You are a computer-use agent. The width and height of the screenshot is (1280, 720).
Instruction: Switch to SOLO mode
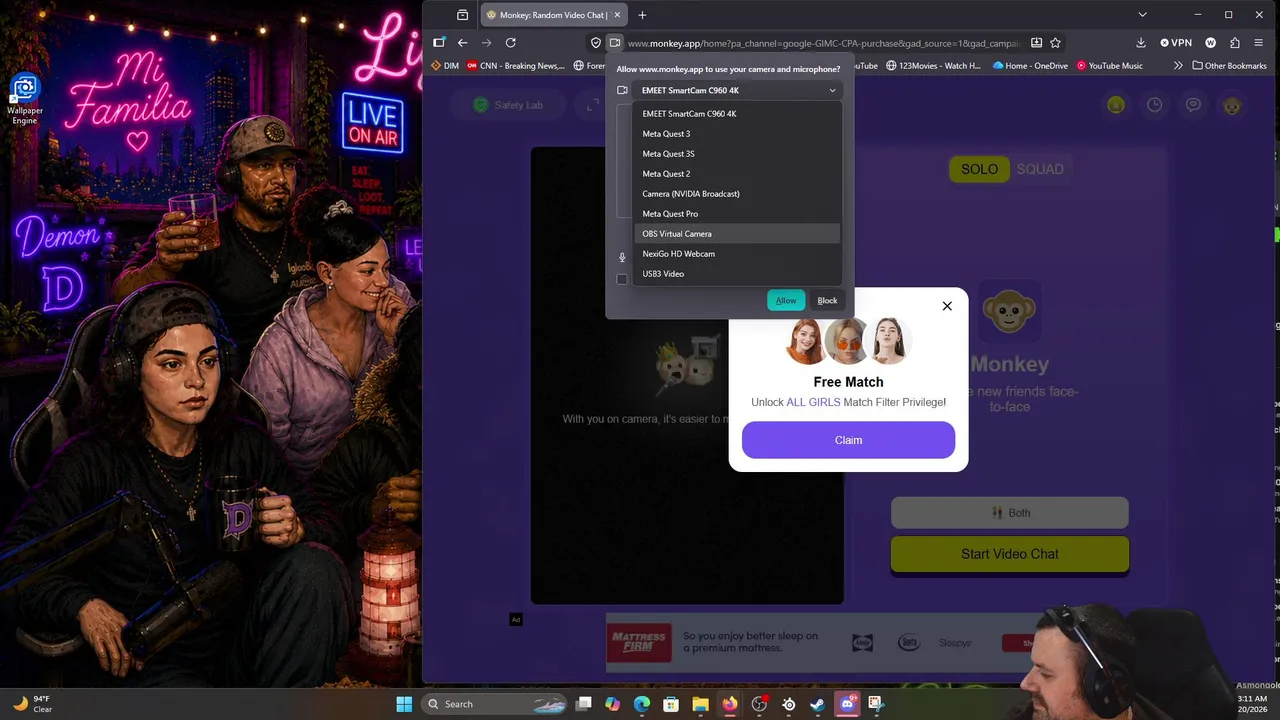point(979,169)
